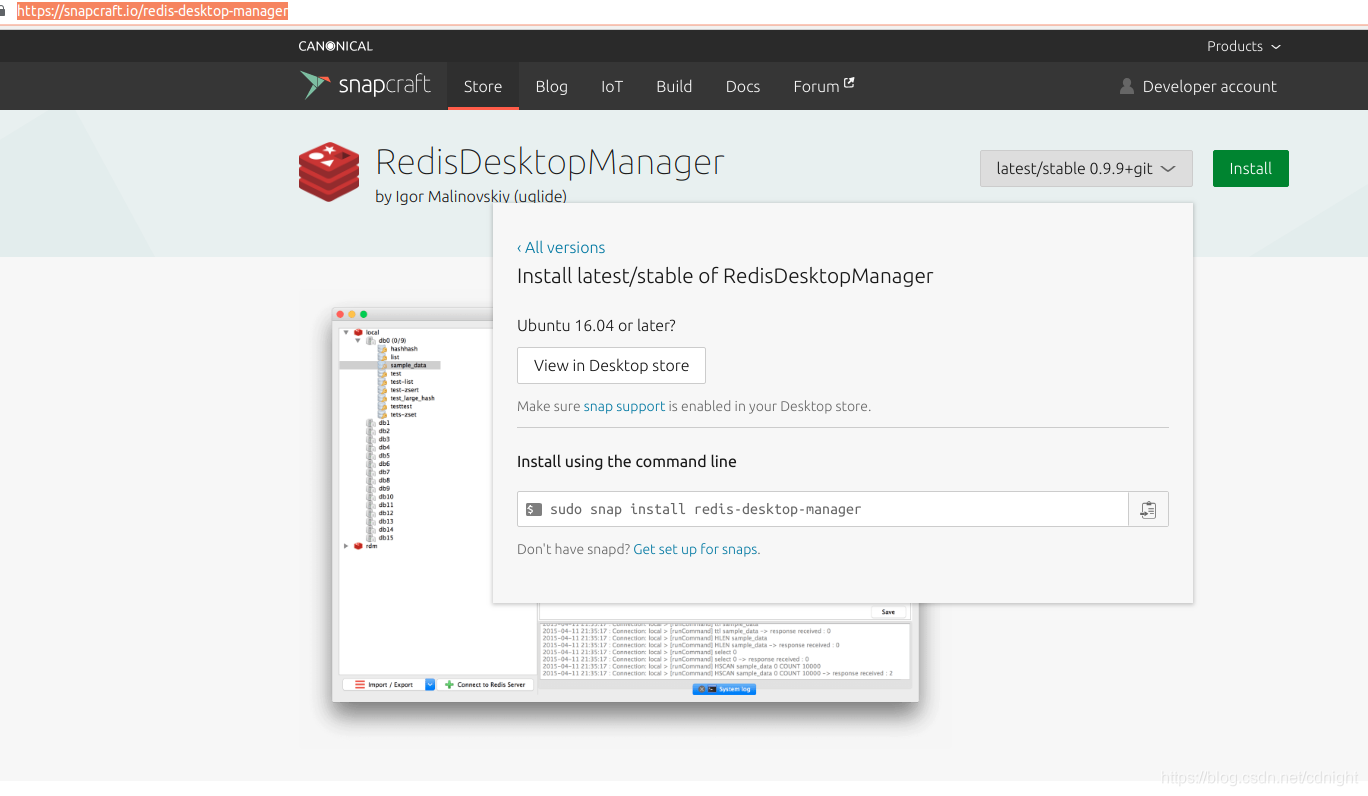The width and height of the screenshot is (1368, 796).
Task: Click the Snapcraft logo
Action: click(365, 85)
